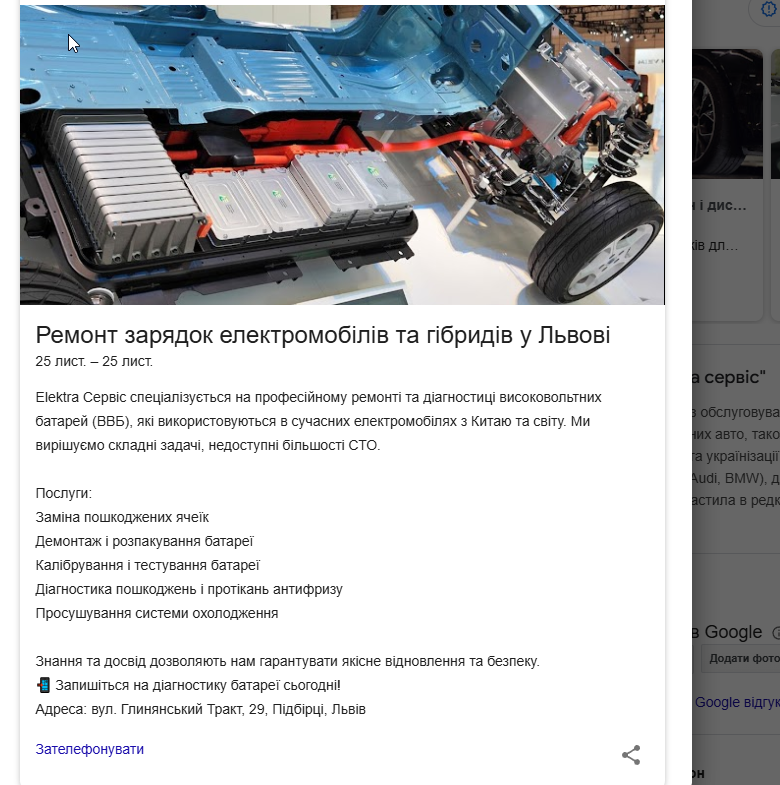Click the exclamation badge icon at top right
Screen dimensions: 780x785
click(x=769, y=9)
